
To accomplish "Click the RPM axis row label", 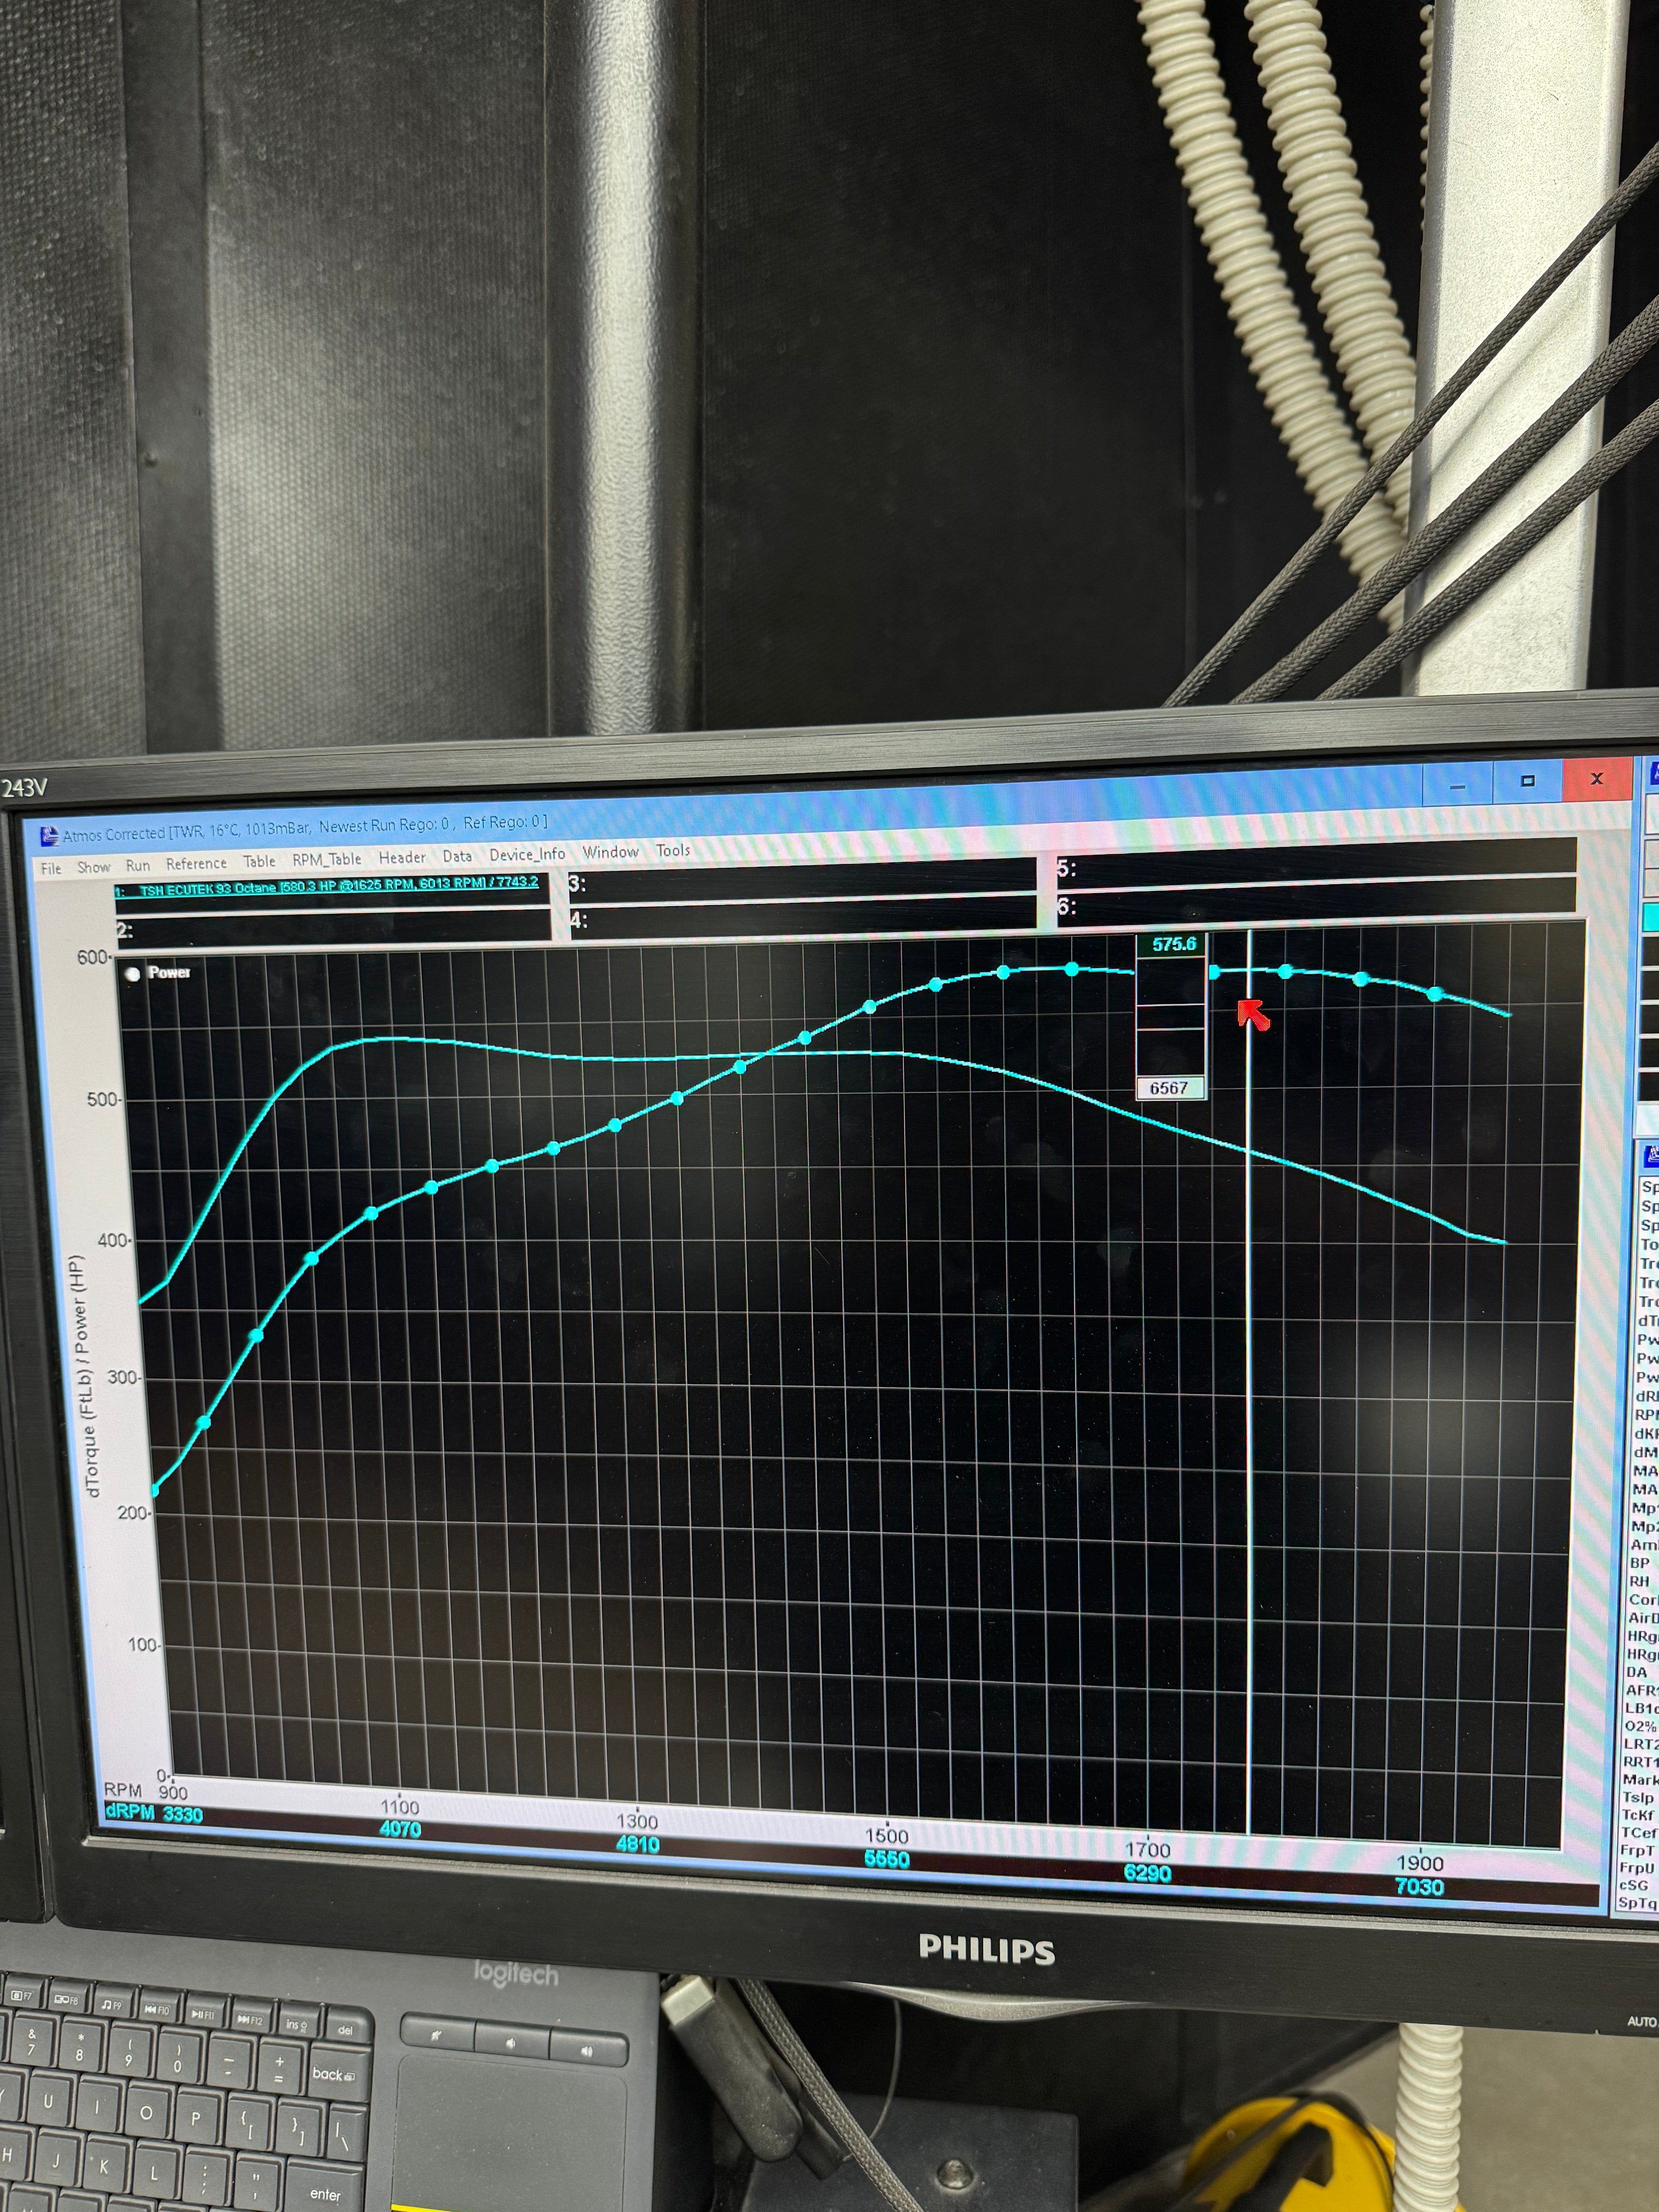I will [x=123, y=1790].
